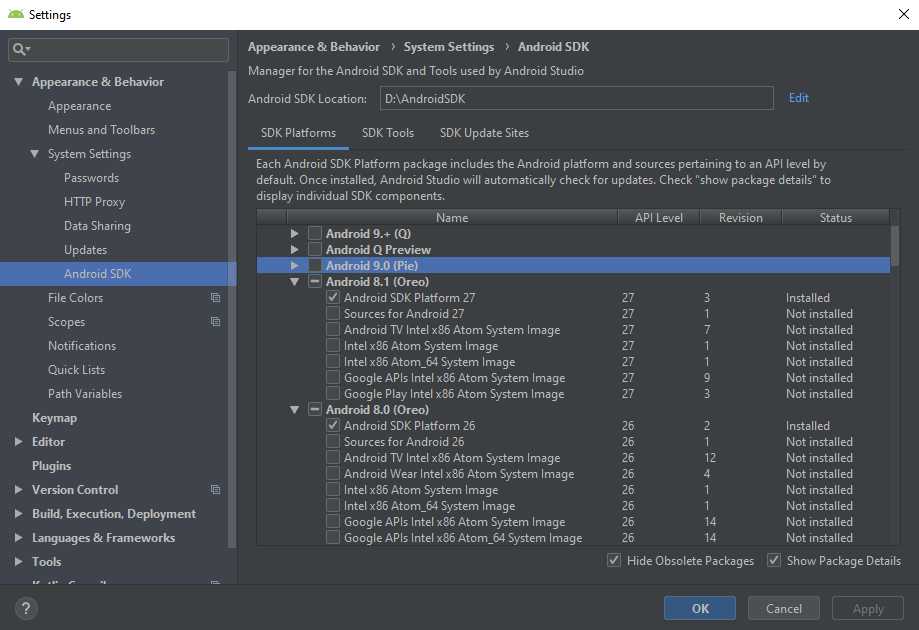Click the Edit link for SDK location
Screen dimensions: 919x630
tap(798, 98)
